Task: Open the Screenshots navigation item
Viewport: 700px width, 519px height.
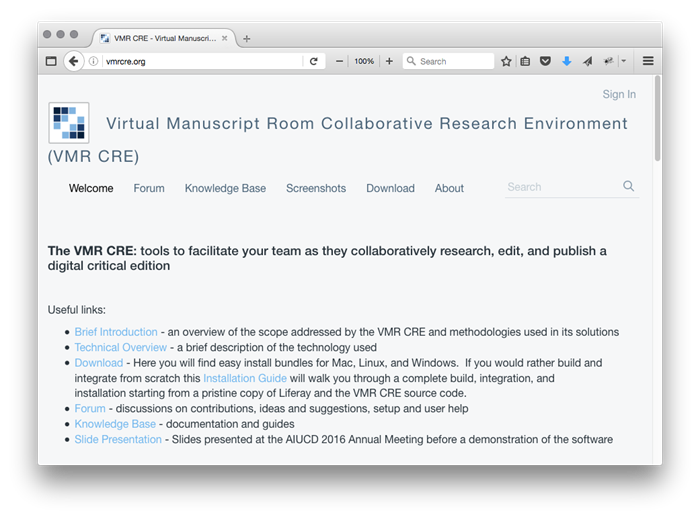Action: tap(316, 188)
